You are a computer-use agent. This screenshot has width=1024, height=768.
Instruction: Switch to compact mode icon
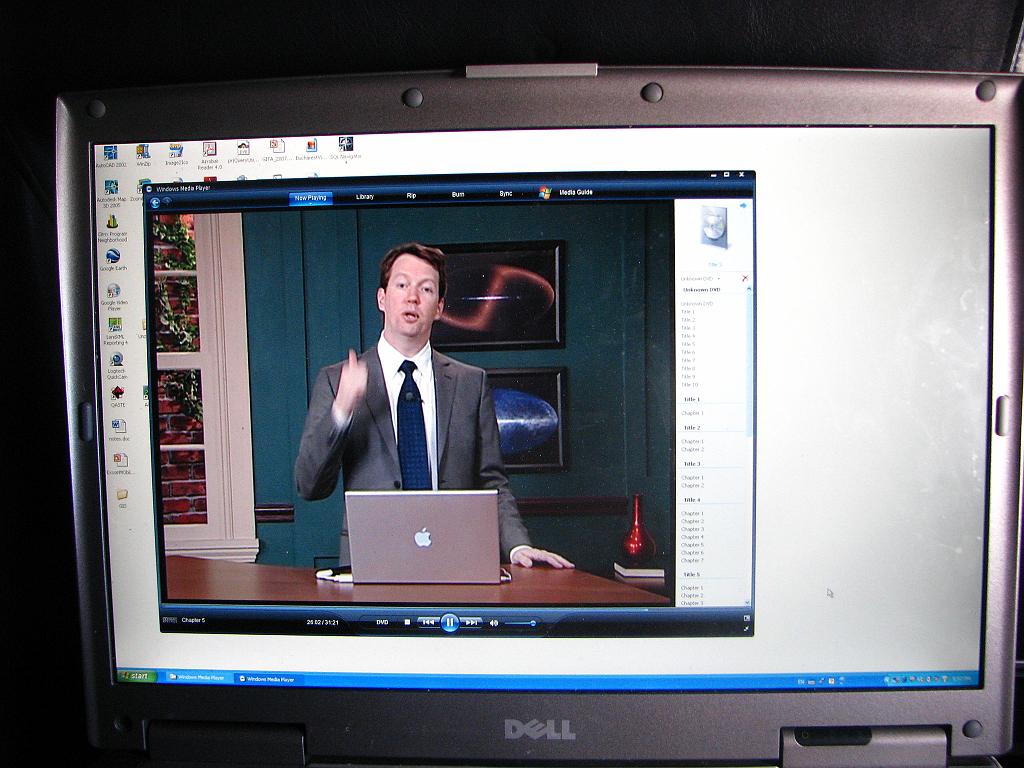(746, 618)
